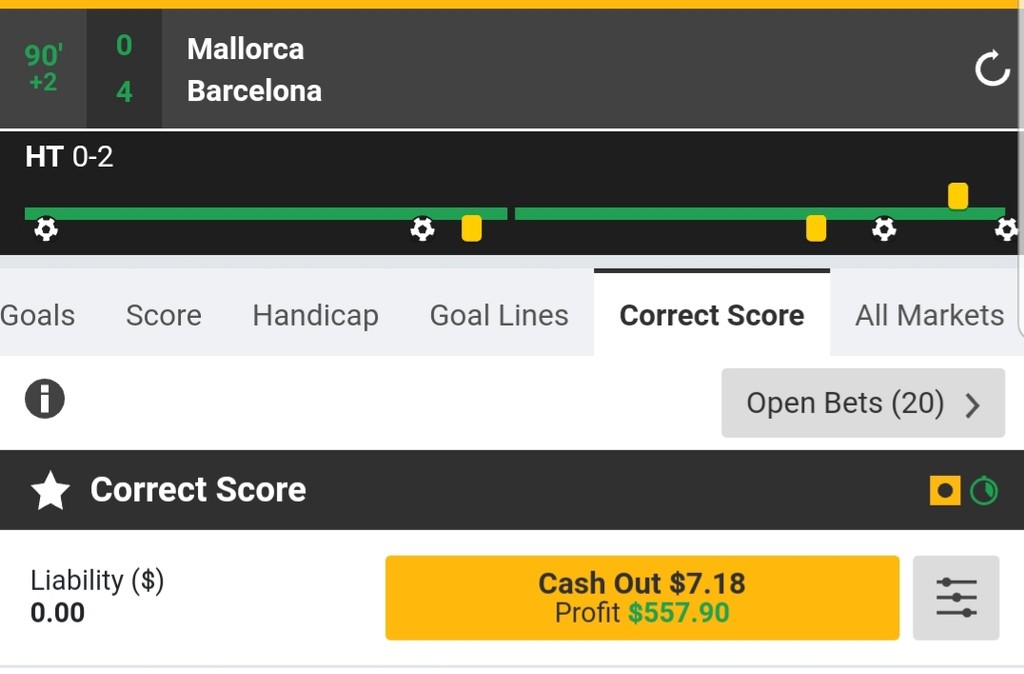This screenshot has width=1024, height=674.
Task: Refresh the live match scoreboard
Action: click(x=992, y=69)
